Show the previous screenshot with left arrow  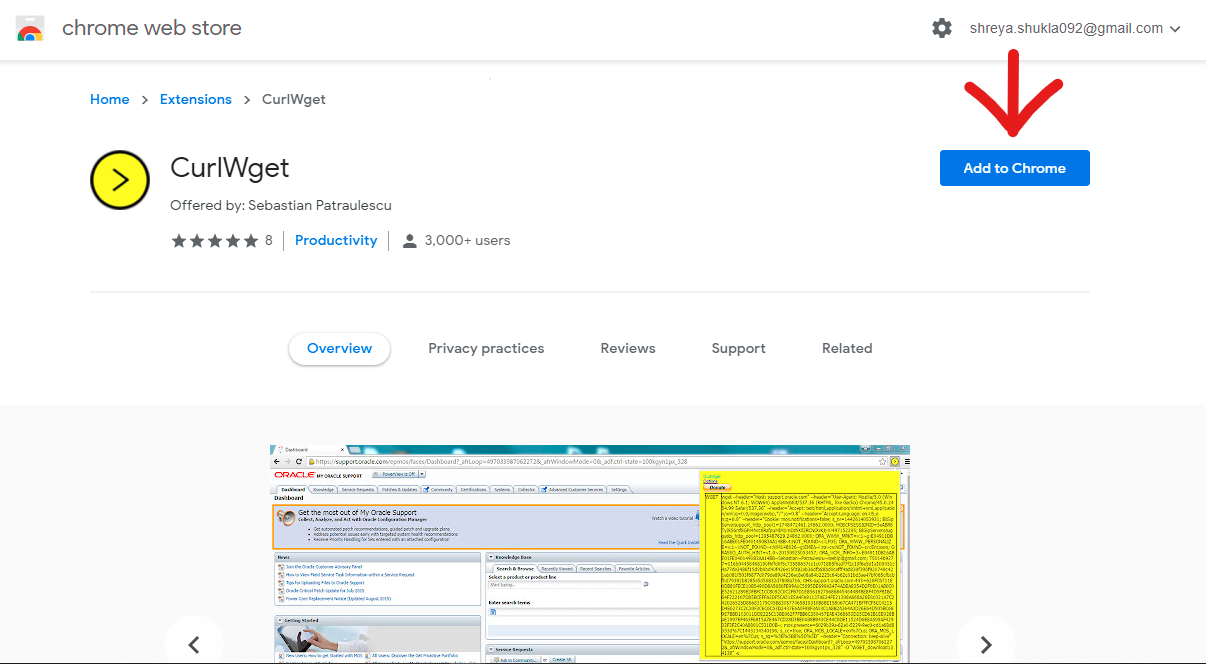(x=194, y=644)
